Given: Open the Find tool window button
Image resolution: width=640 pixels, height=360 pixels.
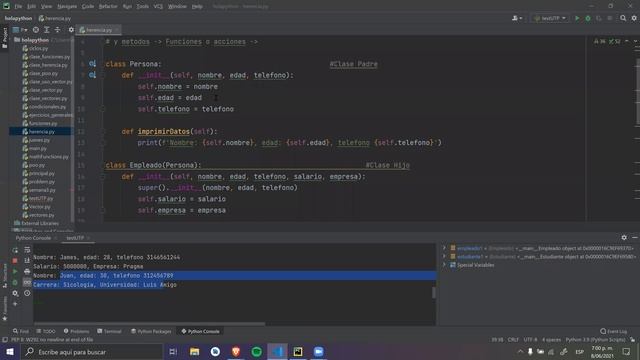Looking at the screenshot, I should pos(20,331).
